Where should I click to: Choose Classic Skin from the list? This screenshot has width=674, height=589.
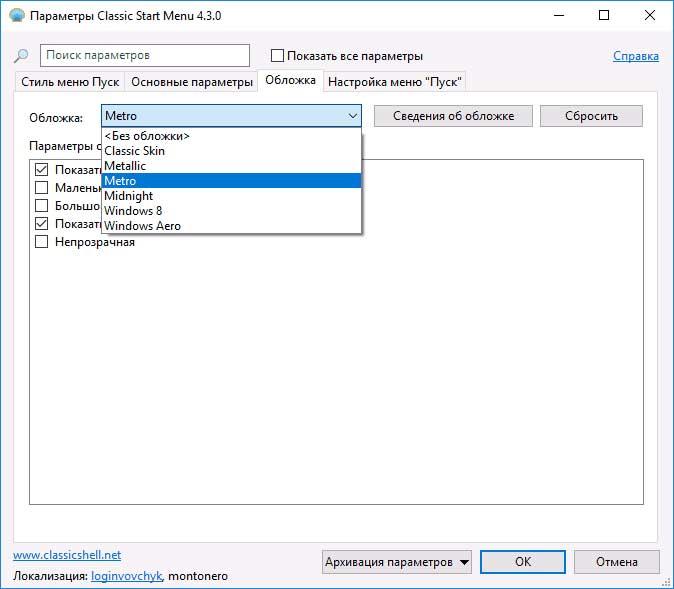231,151
